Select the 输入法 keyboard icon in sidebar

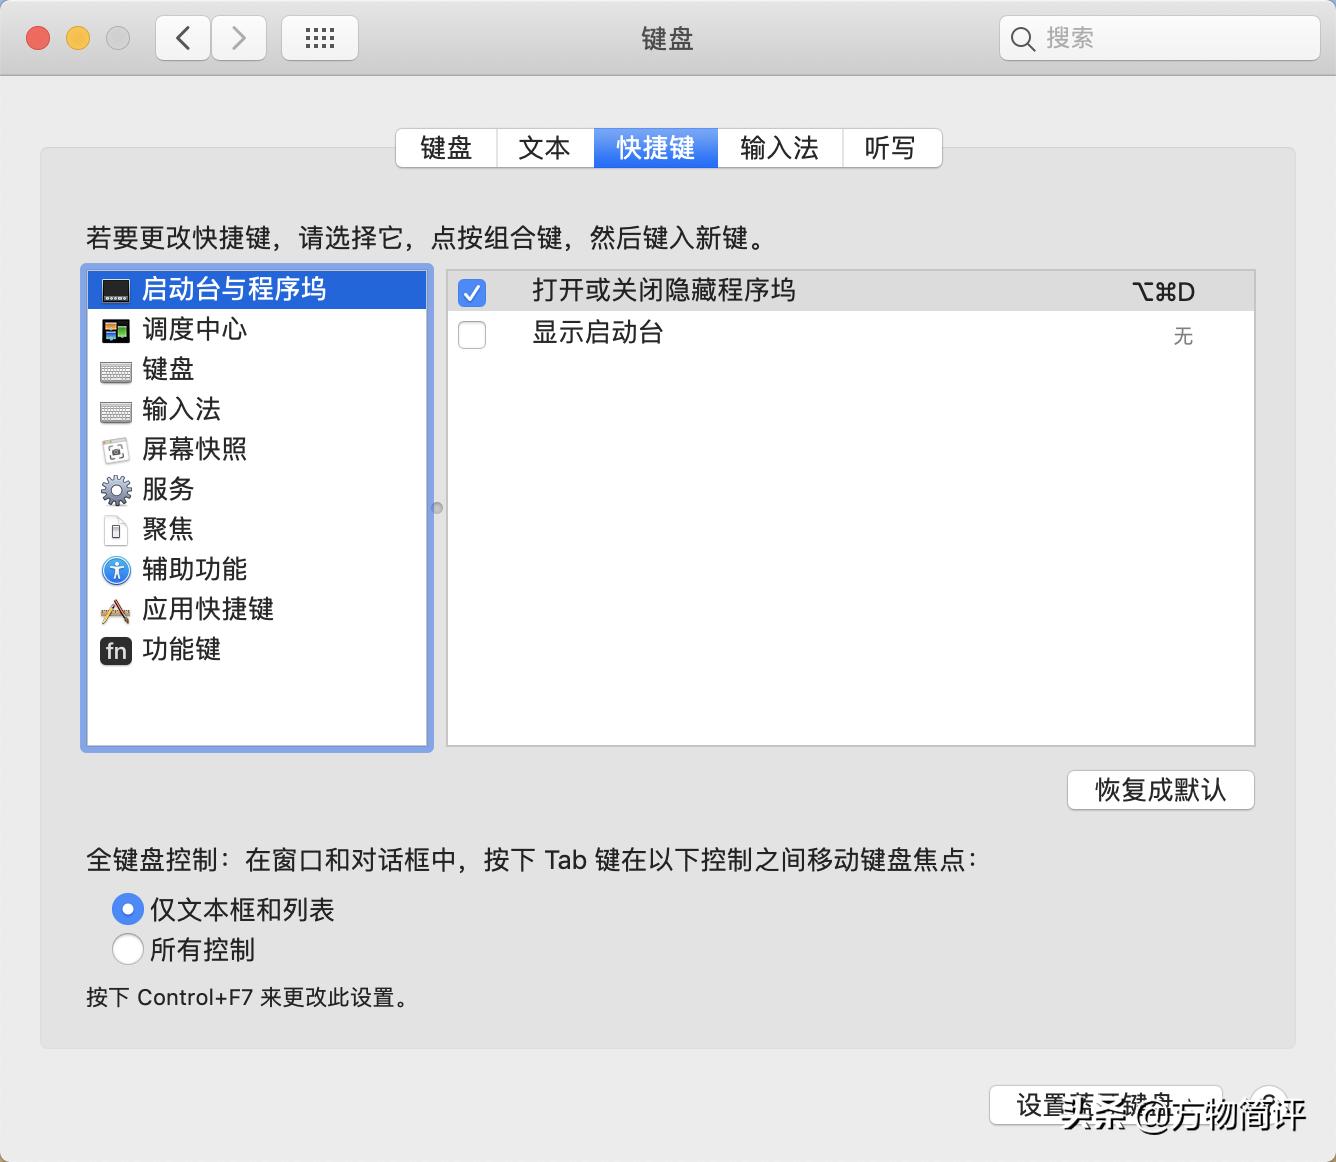115,410
